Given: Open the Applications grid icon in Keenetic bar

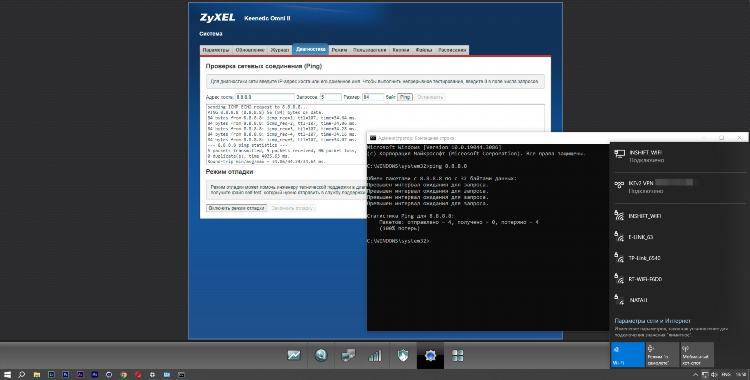Looking at the screenshot, I should (x=458, y=355).
